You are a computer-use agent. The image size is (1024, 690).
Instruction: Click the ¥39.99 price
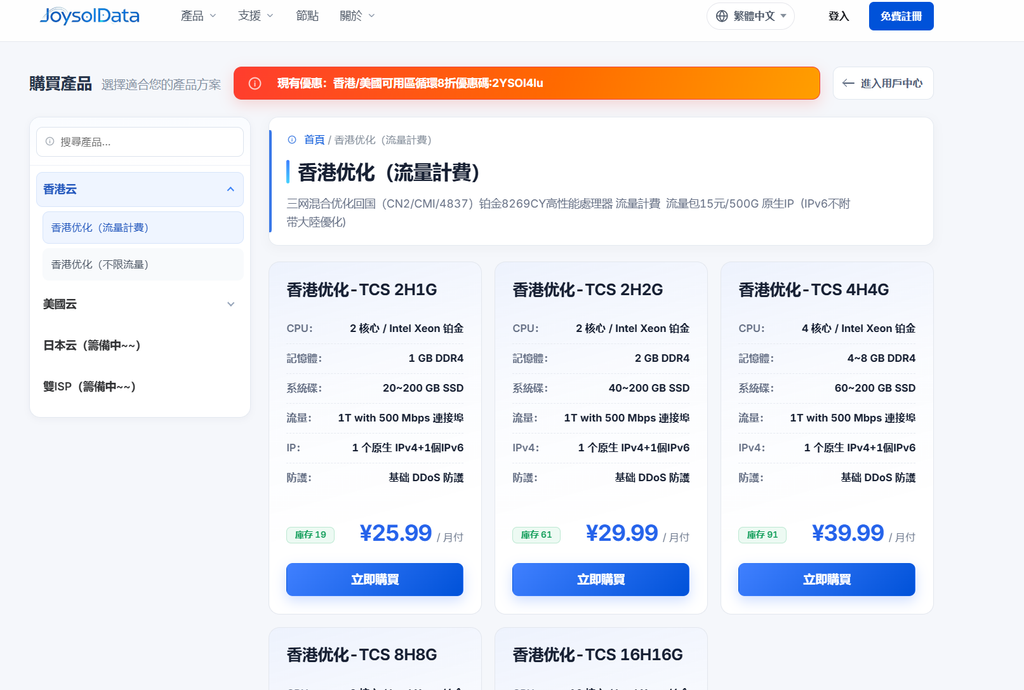pos(848,533)
